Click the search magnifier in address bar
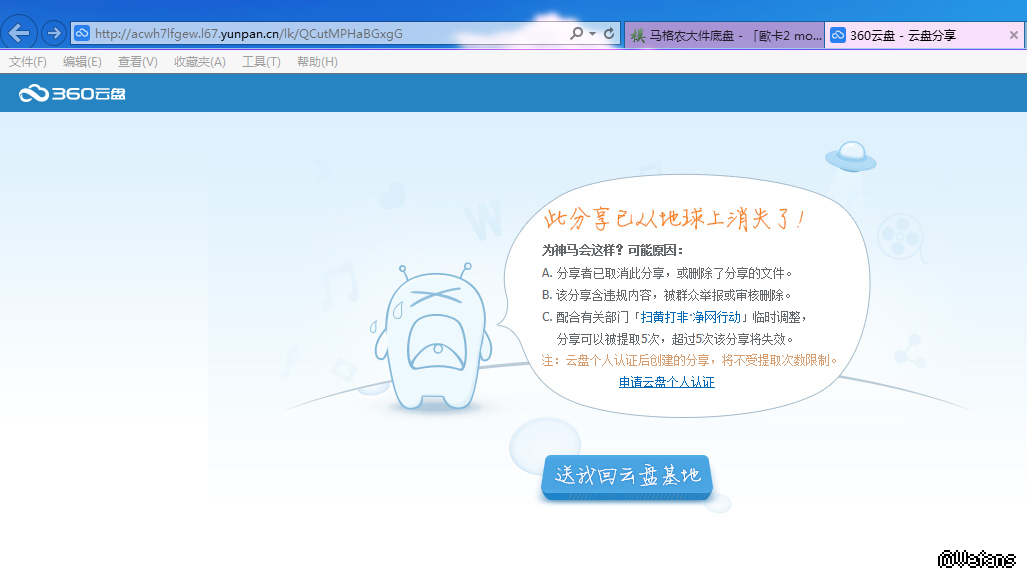 [x=576, y=33]
